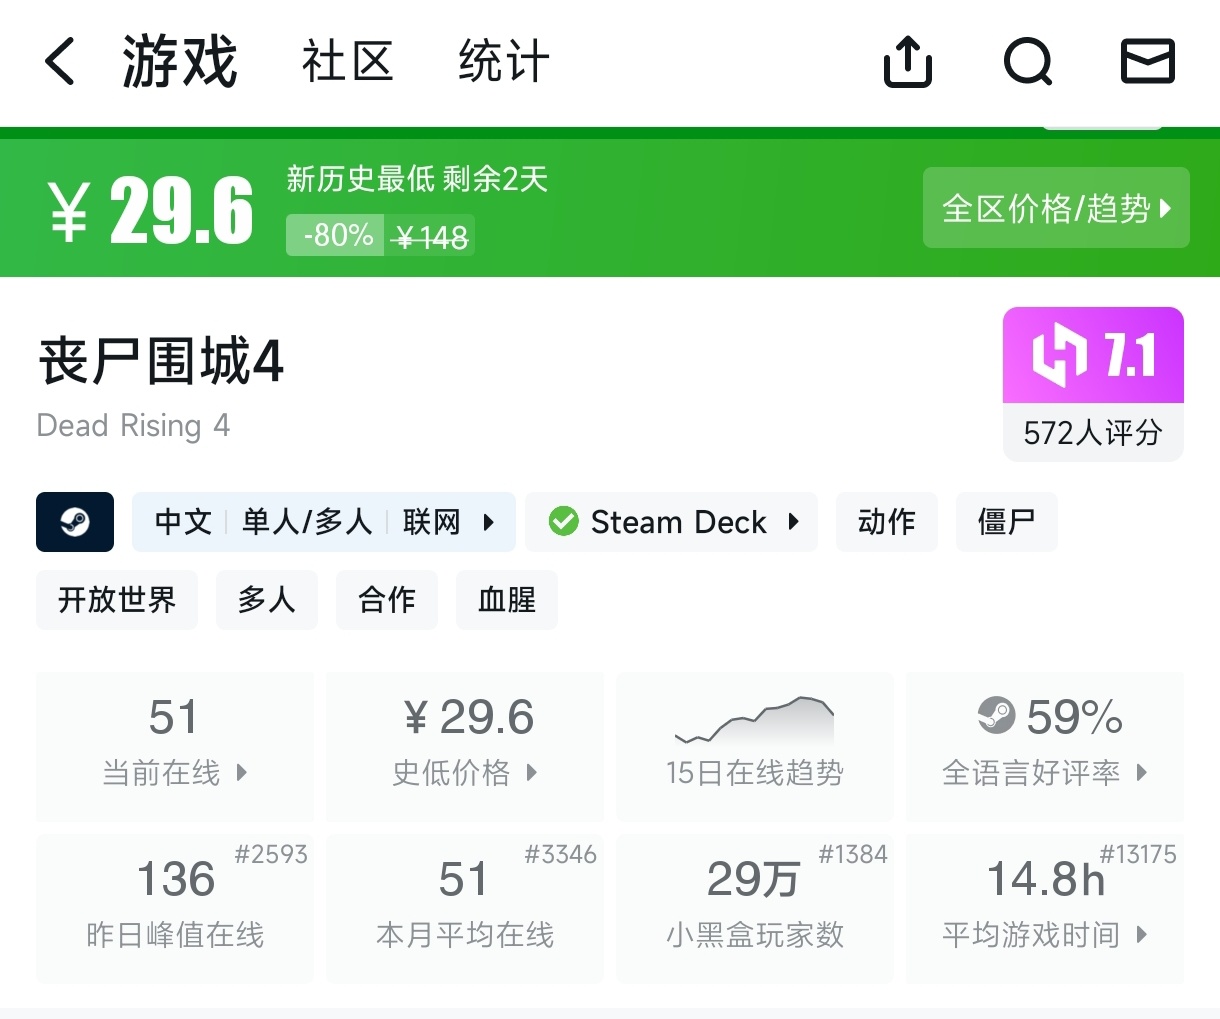Expand the Steam Deck compatibility arrow
The image size is (1220, 1019).
[x=794, y=522]
